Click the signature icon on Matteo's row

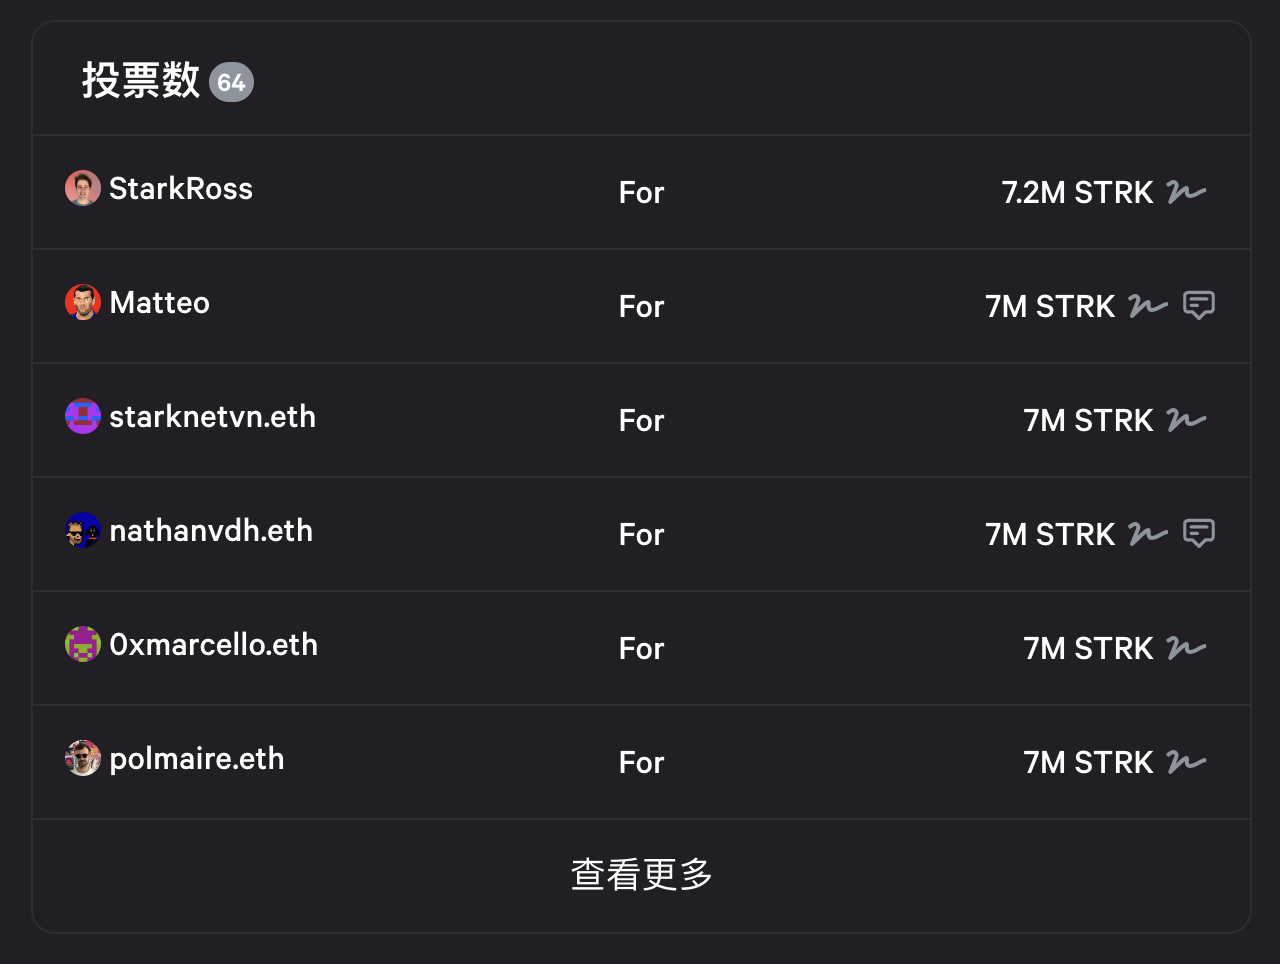point(1148,306)
